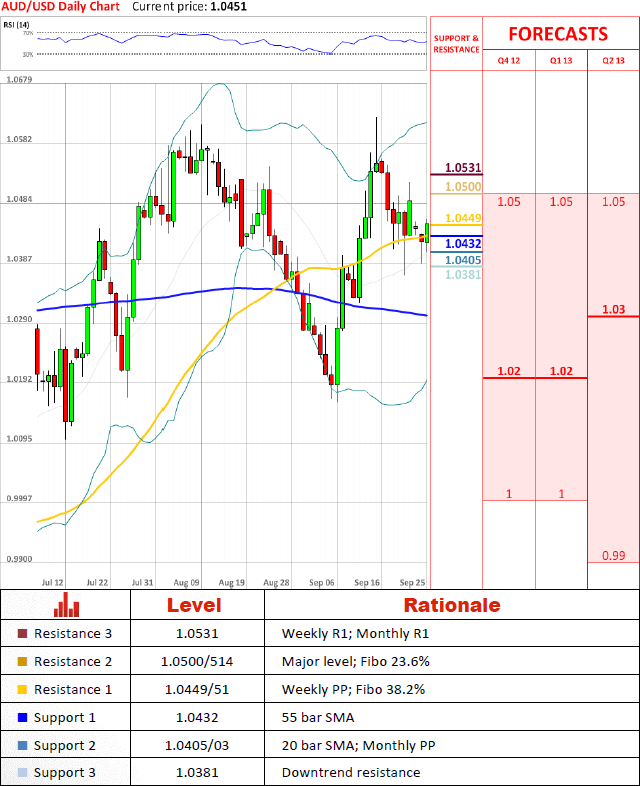The image size is (640, 786).
Task: Click the 1.0531 resistance label on chart
Action: [463, 168]
